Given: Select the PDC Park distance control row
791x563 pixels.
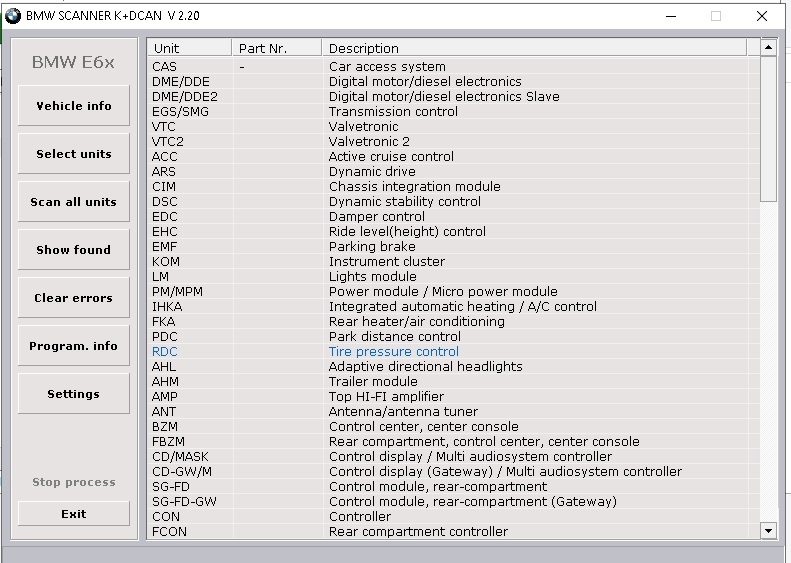Looking at the screenshot, I should click(394, 337).
